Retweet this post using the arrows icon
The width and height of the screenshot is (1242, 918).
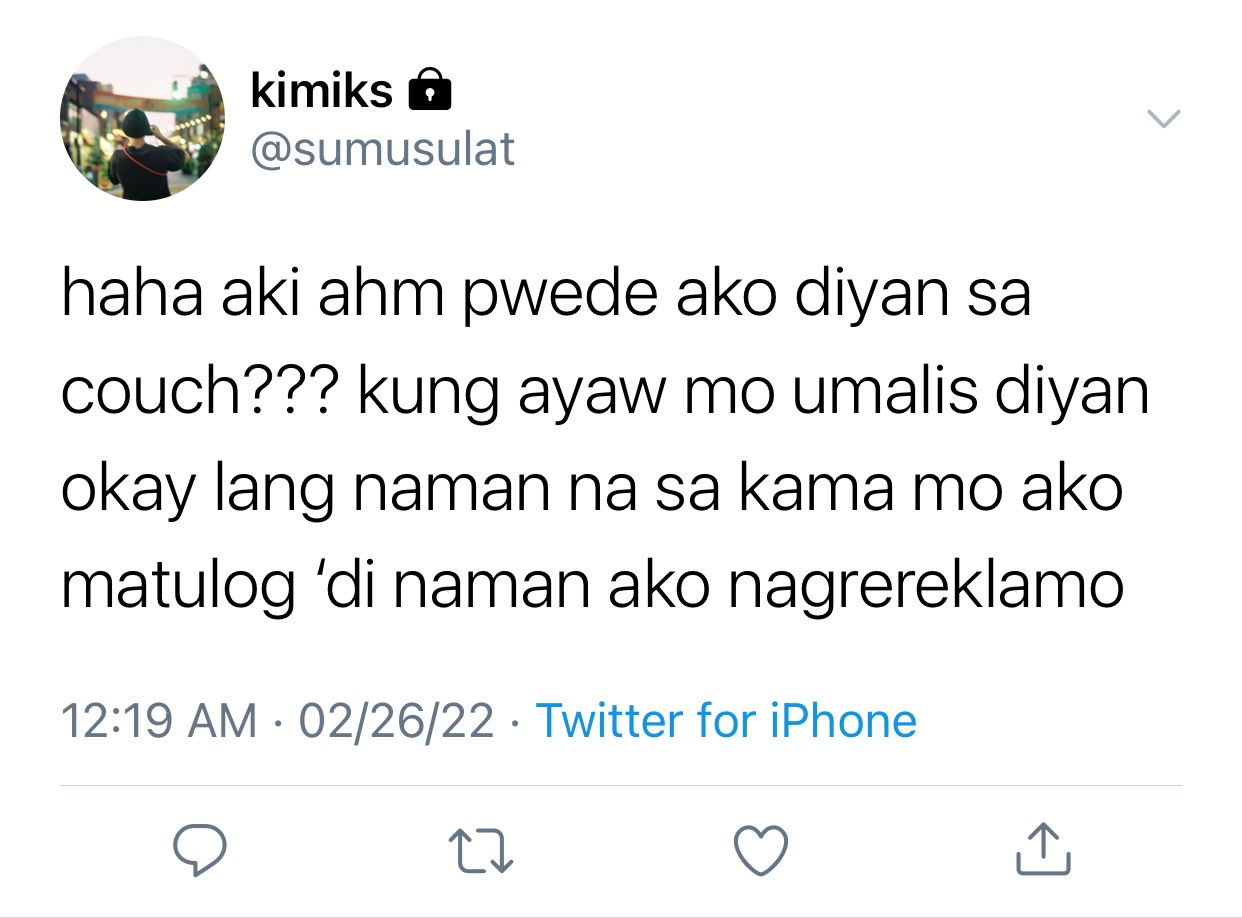pos(483,849)
